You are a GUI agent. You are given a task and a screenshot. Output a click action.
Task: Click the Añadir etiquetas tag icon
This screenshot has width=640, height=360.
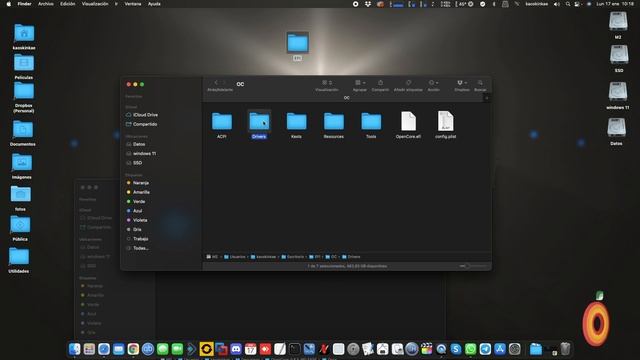coord(408,83)
